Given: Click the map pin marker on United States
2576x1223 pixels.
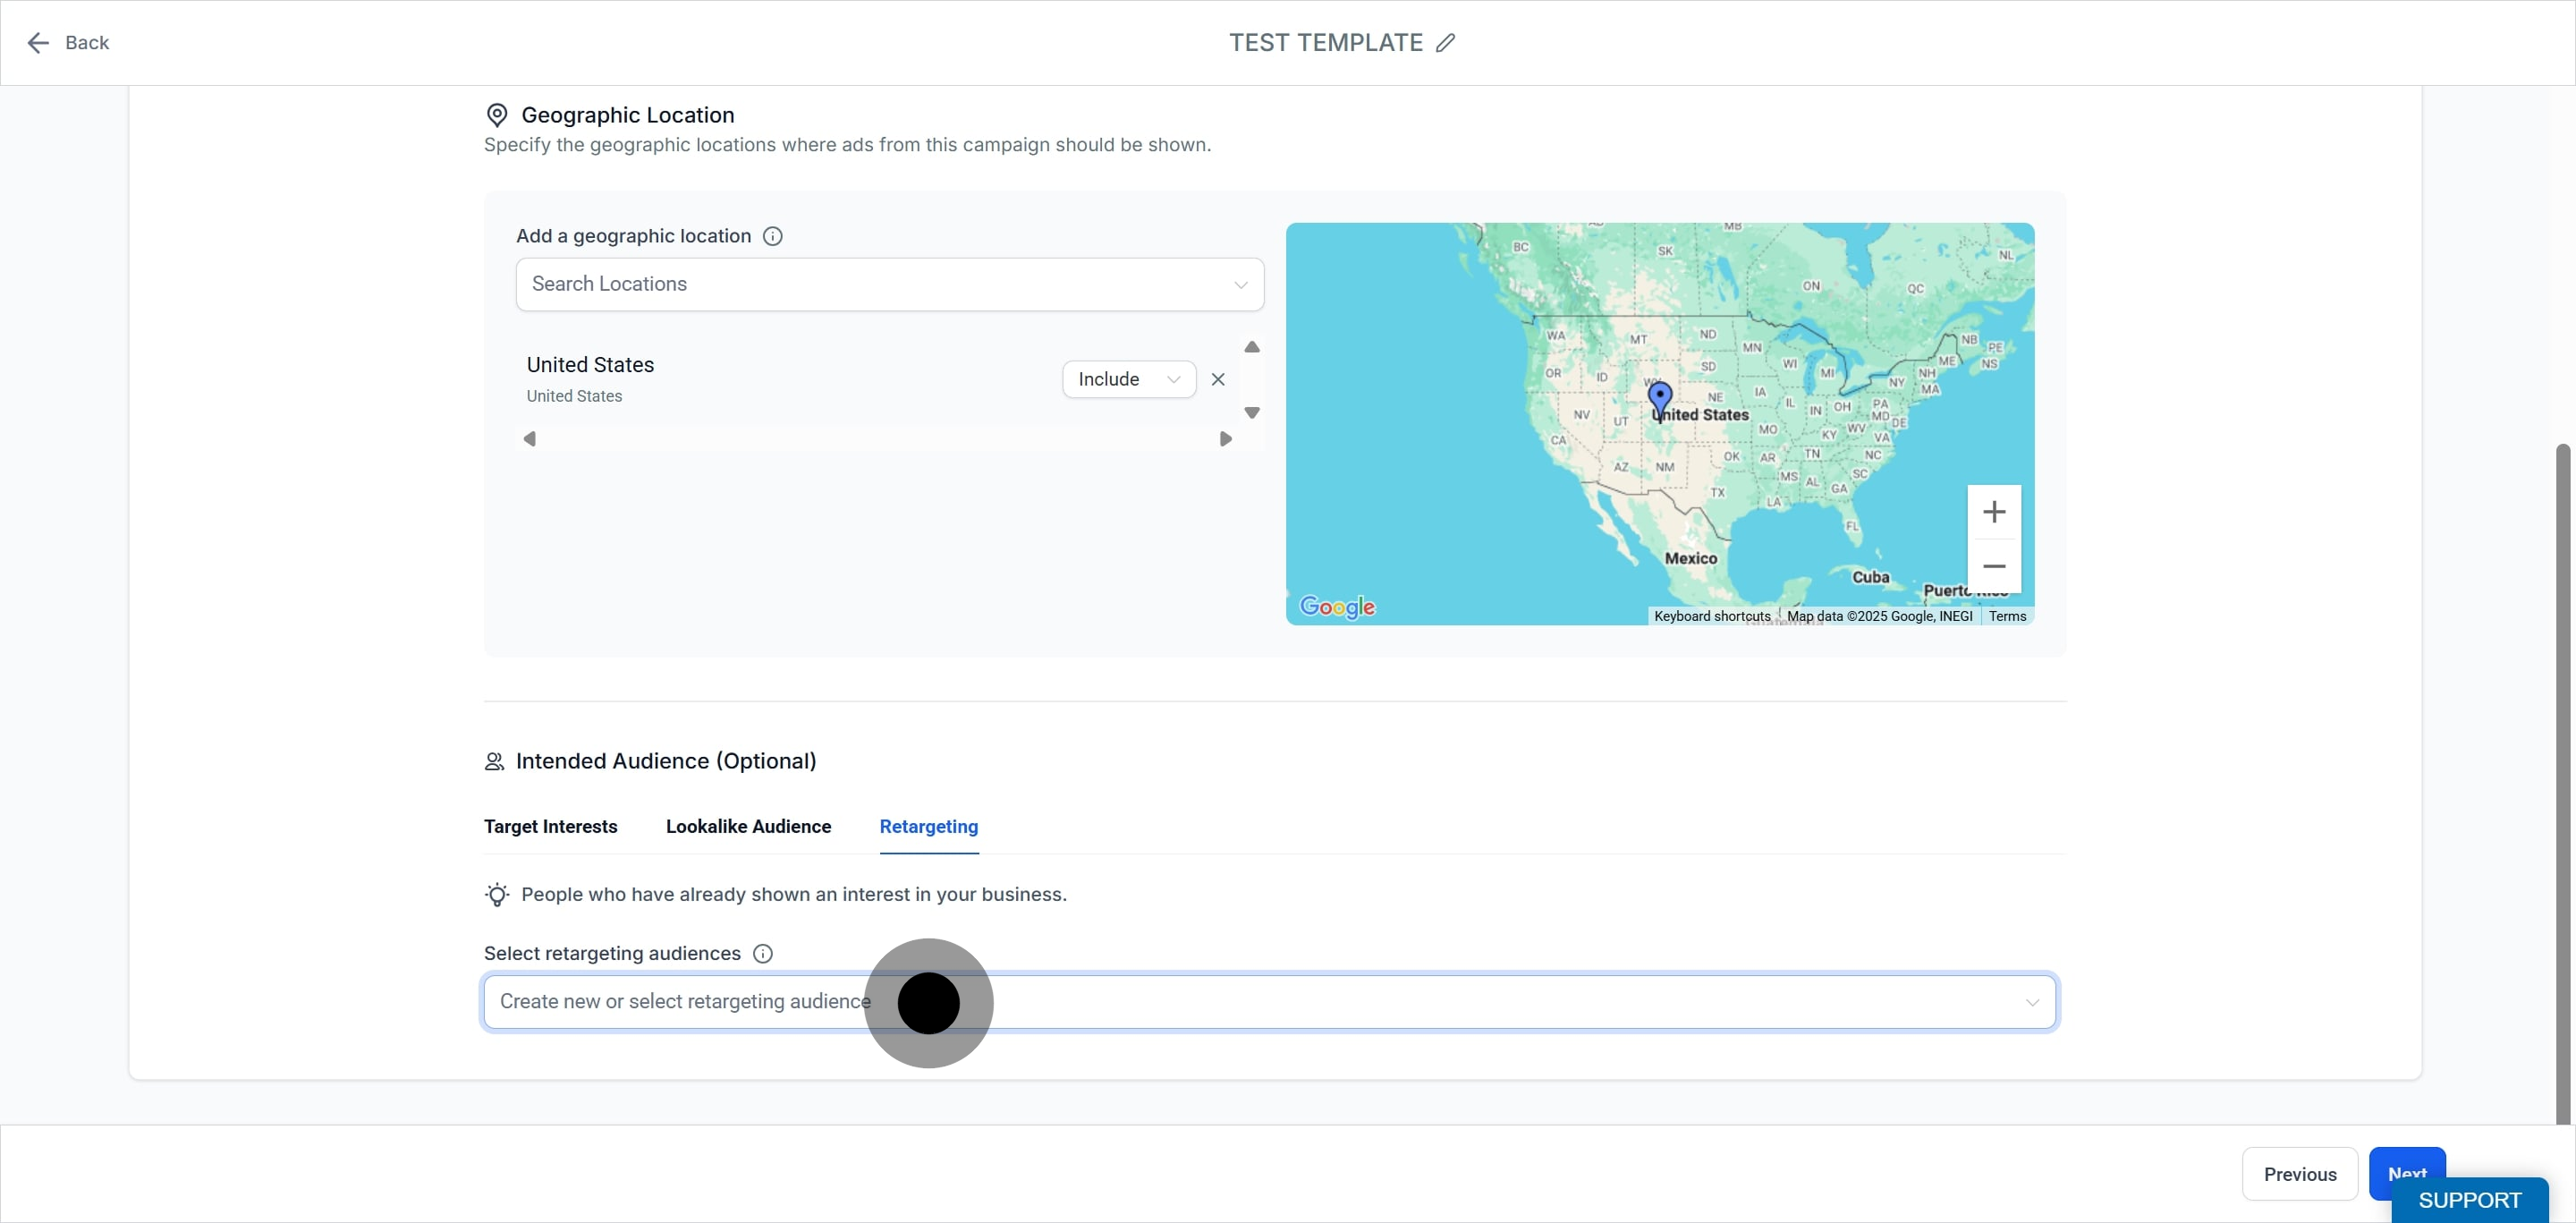Looking at the screenshot, I should 1660,401.
